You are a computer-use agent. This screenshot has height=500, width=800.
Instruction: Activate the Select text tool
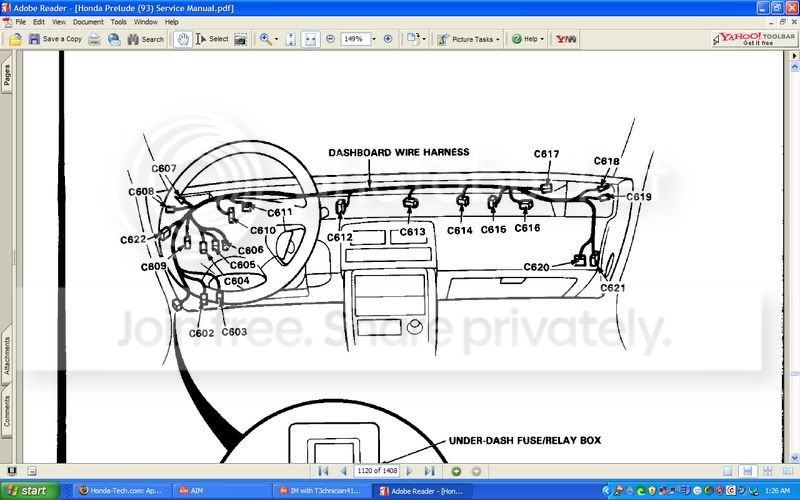click(212, 39)
